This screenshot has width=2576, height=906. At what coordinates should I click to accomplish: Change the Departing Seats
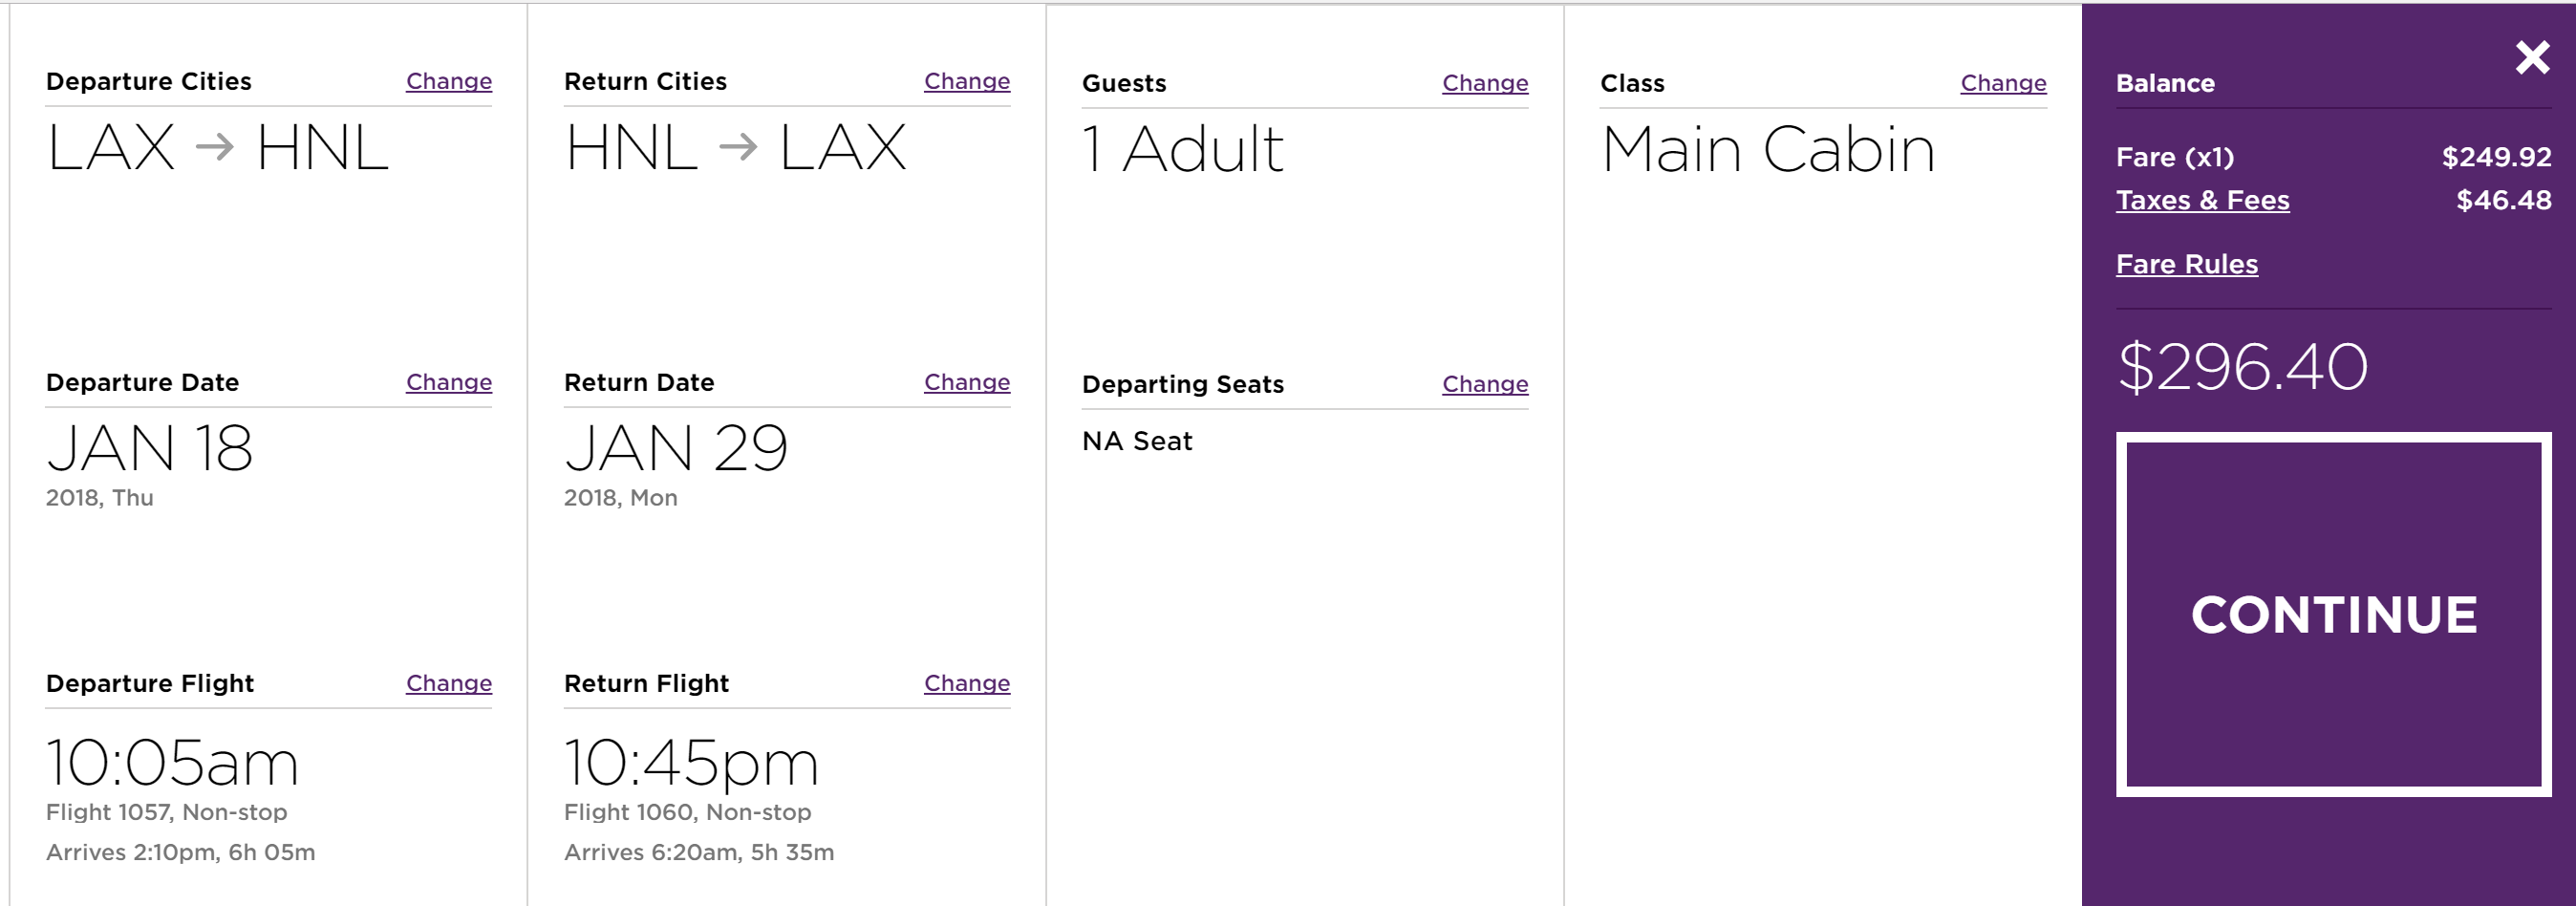1484,384
